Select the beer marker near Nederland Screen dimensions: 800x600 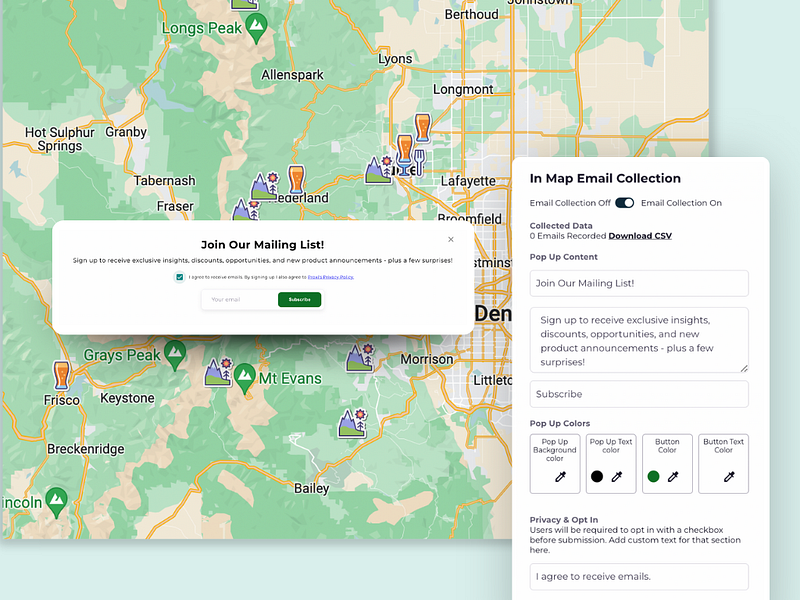(x=296, y=180)
